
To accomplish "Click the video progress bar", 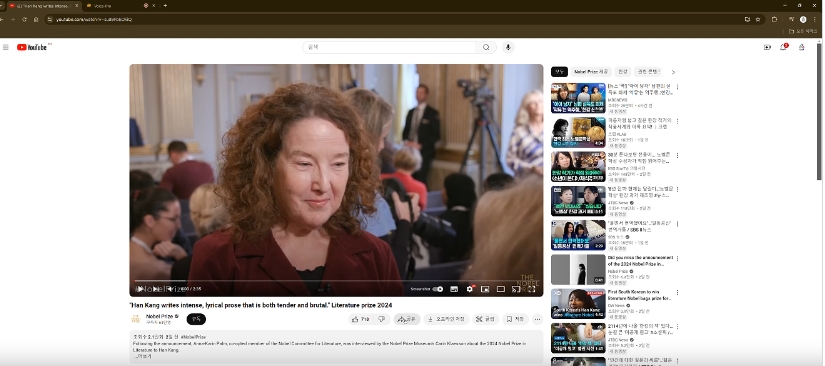I will pyautogui.click(x=336, y=281).
